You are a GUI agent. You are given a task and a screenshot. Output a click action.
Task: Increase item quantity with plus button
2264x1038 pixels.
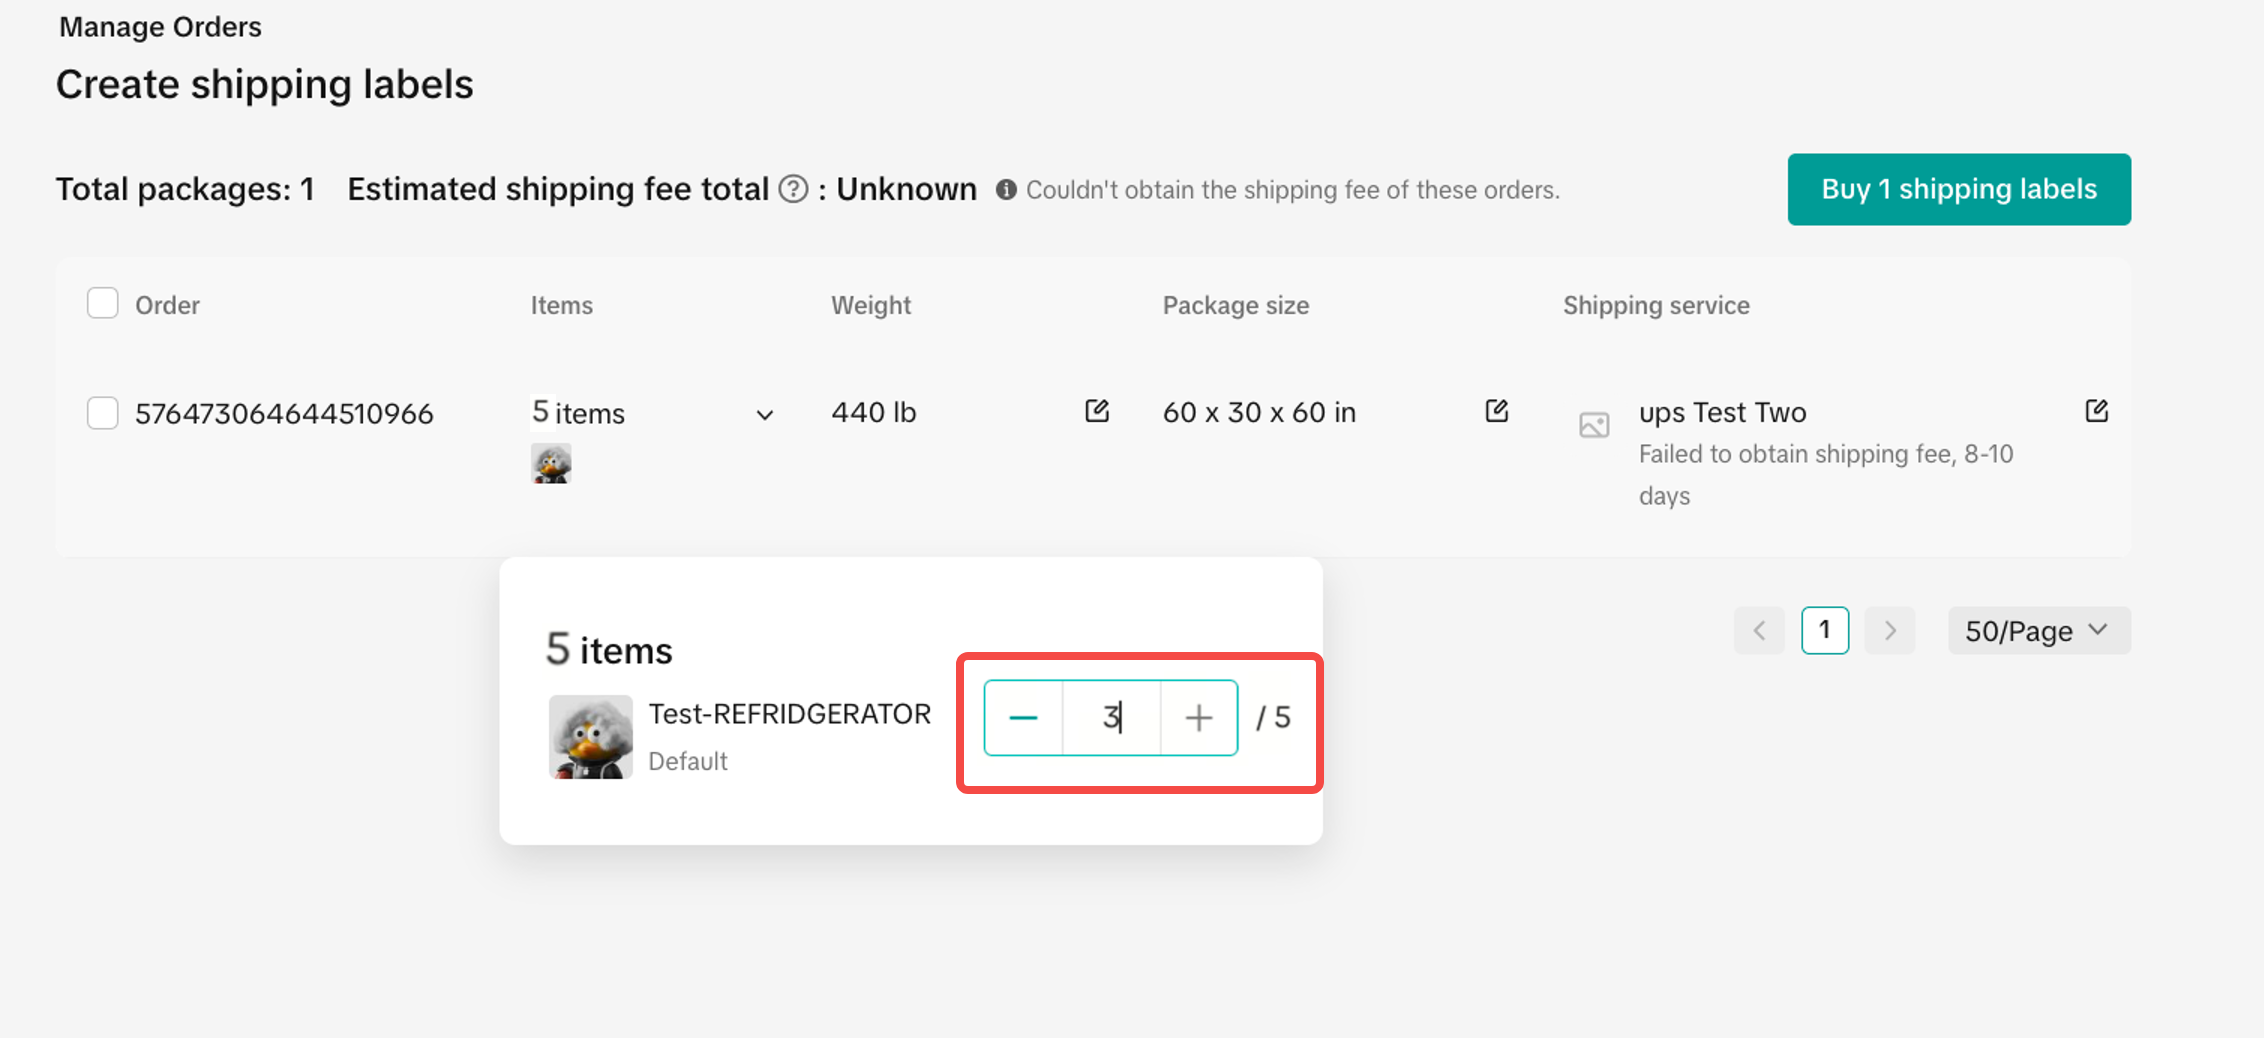[1198, 718]
